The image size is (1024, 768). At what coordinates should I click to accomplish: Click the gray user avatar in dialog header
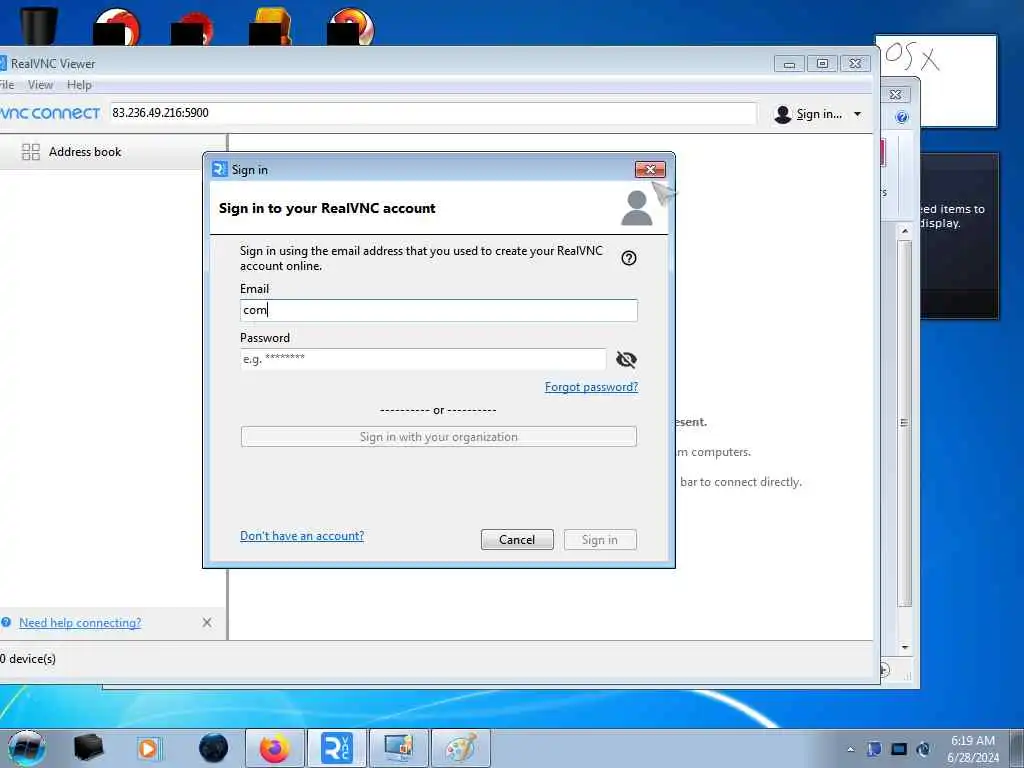637,208
